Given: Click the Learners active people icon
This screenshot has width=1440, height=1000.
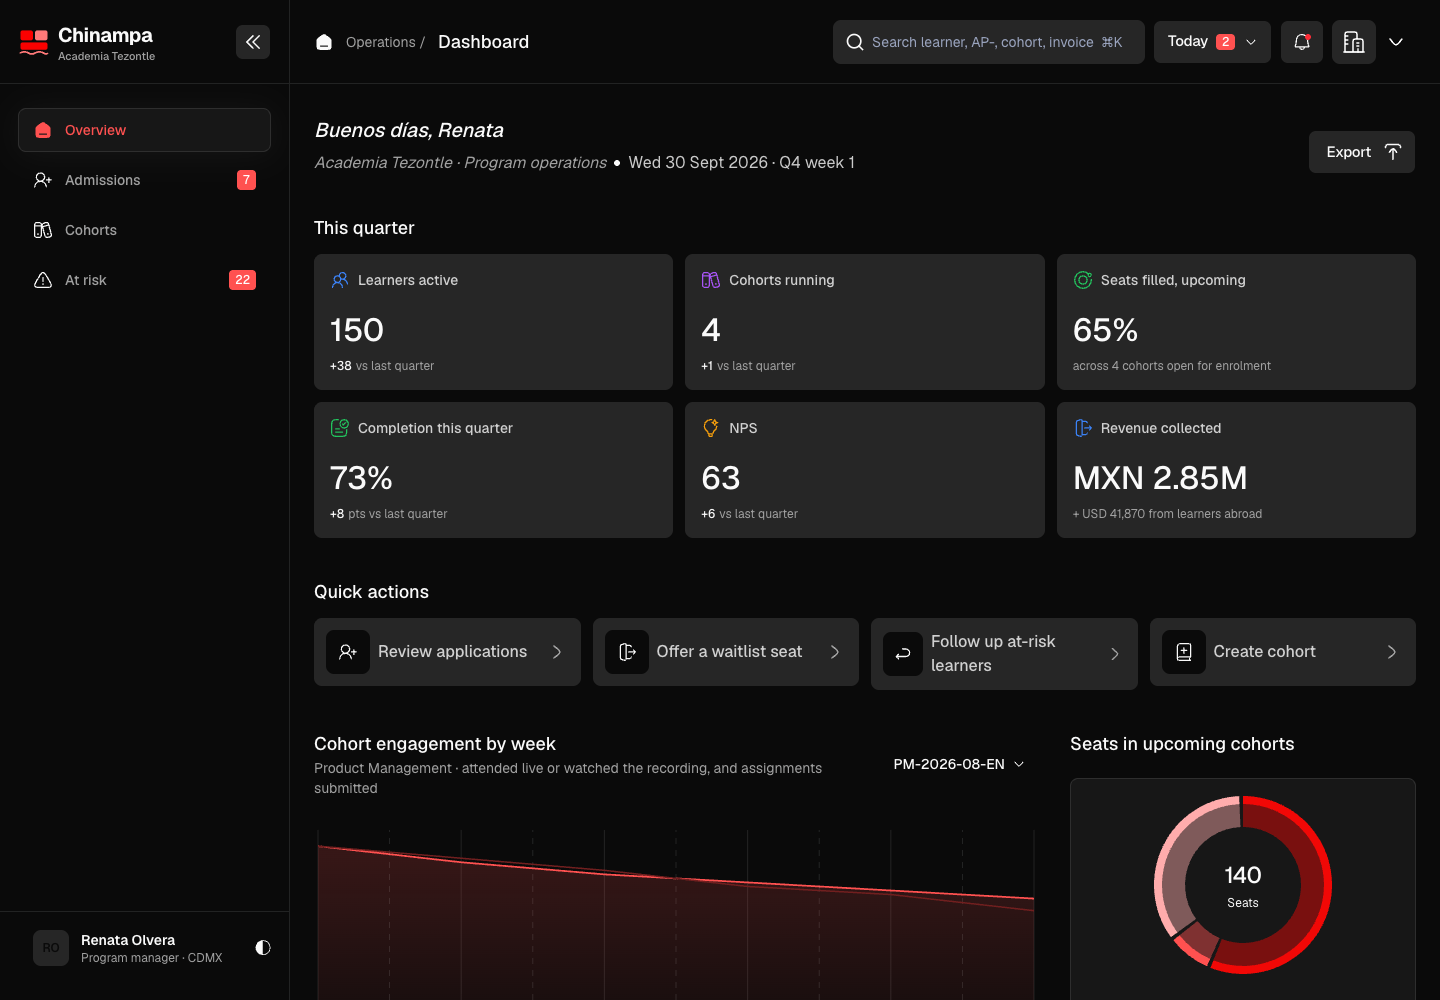Looking at the screenshot, I should click(340, 280).
